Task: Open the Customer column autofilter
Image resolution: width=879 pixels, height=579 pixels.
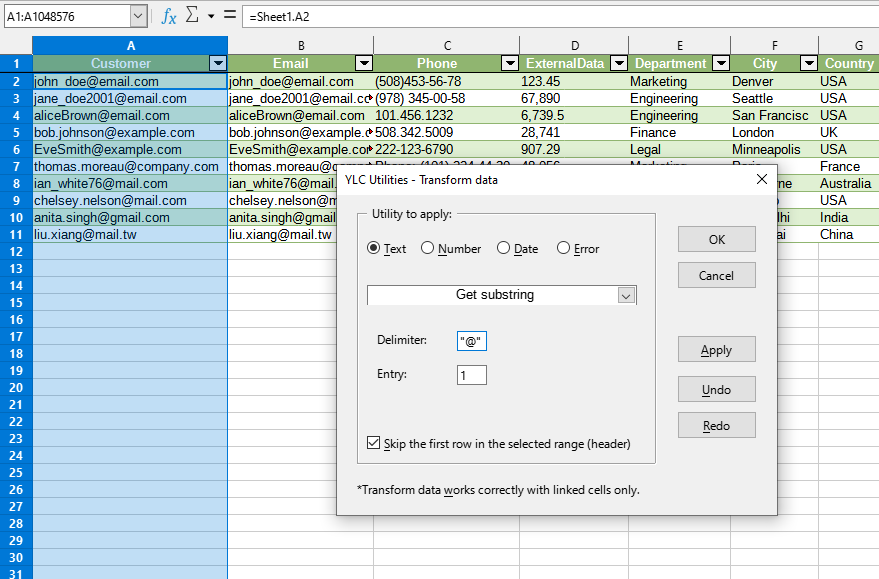Action: coord(217,63)
